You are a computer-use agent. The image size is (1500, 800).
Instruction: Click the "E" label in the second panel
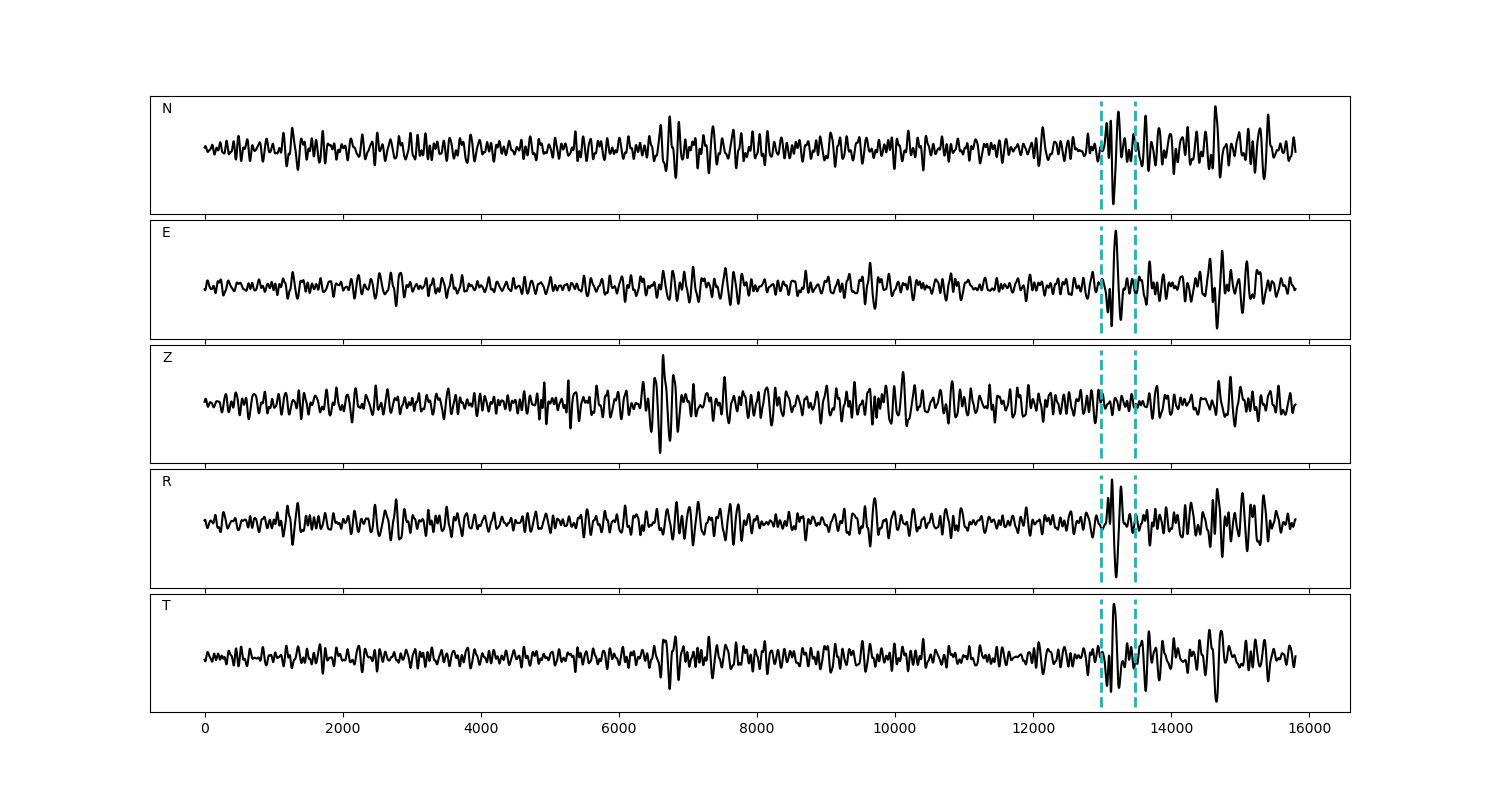click(166, 233)
